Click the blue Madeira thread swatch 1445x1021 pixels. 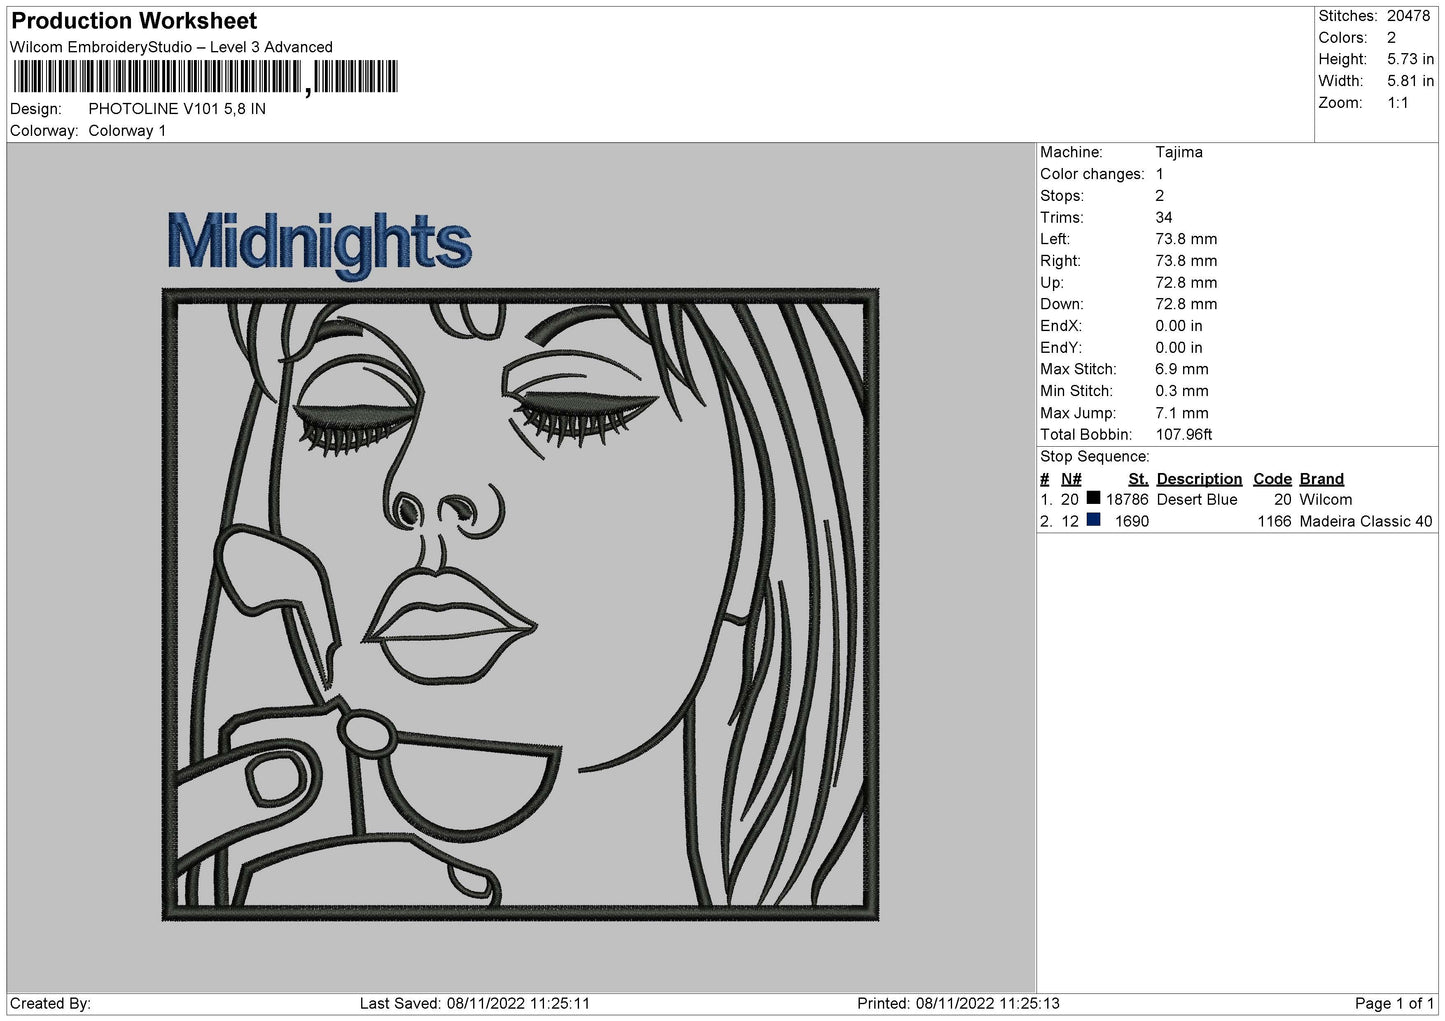pos(1093,520)
